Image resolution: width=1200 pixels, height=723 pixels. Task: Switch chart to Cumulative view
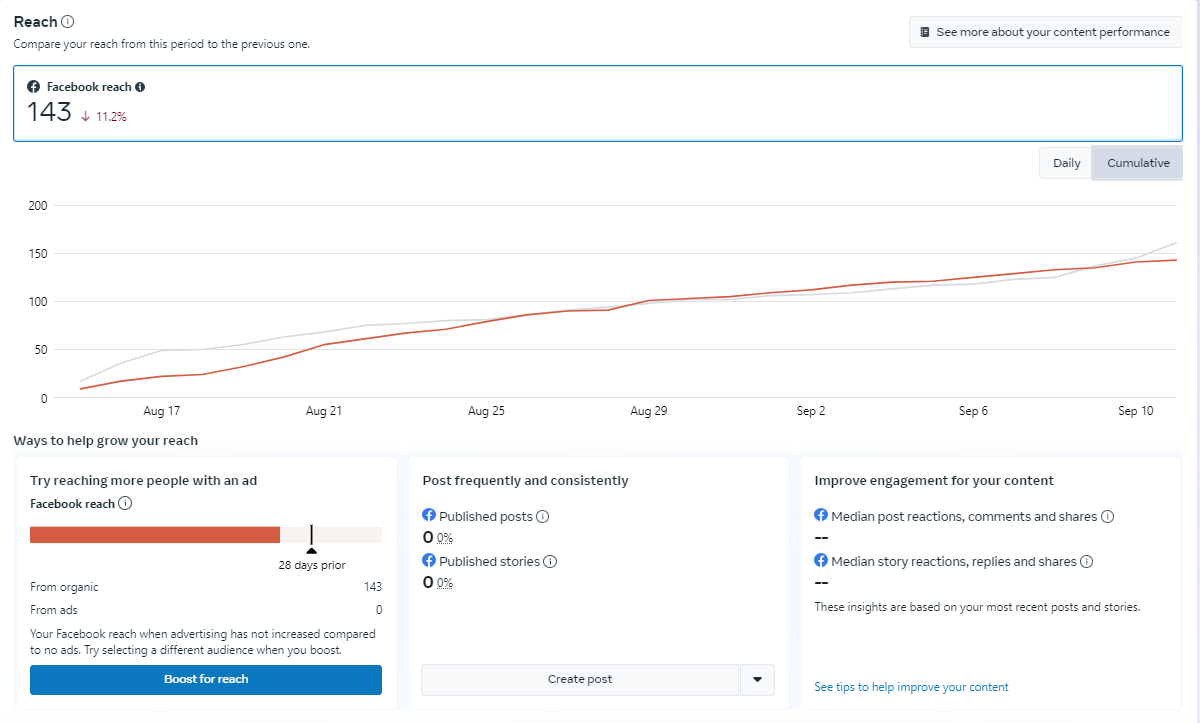click(x=1138, y=163)
